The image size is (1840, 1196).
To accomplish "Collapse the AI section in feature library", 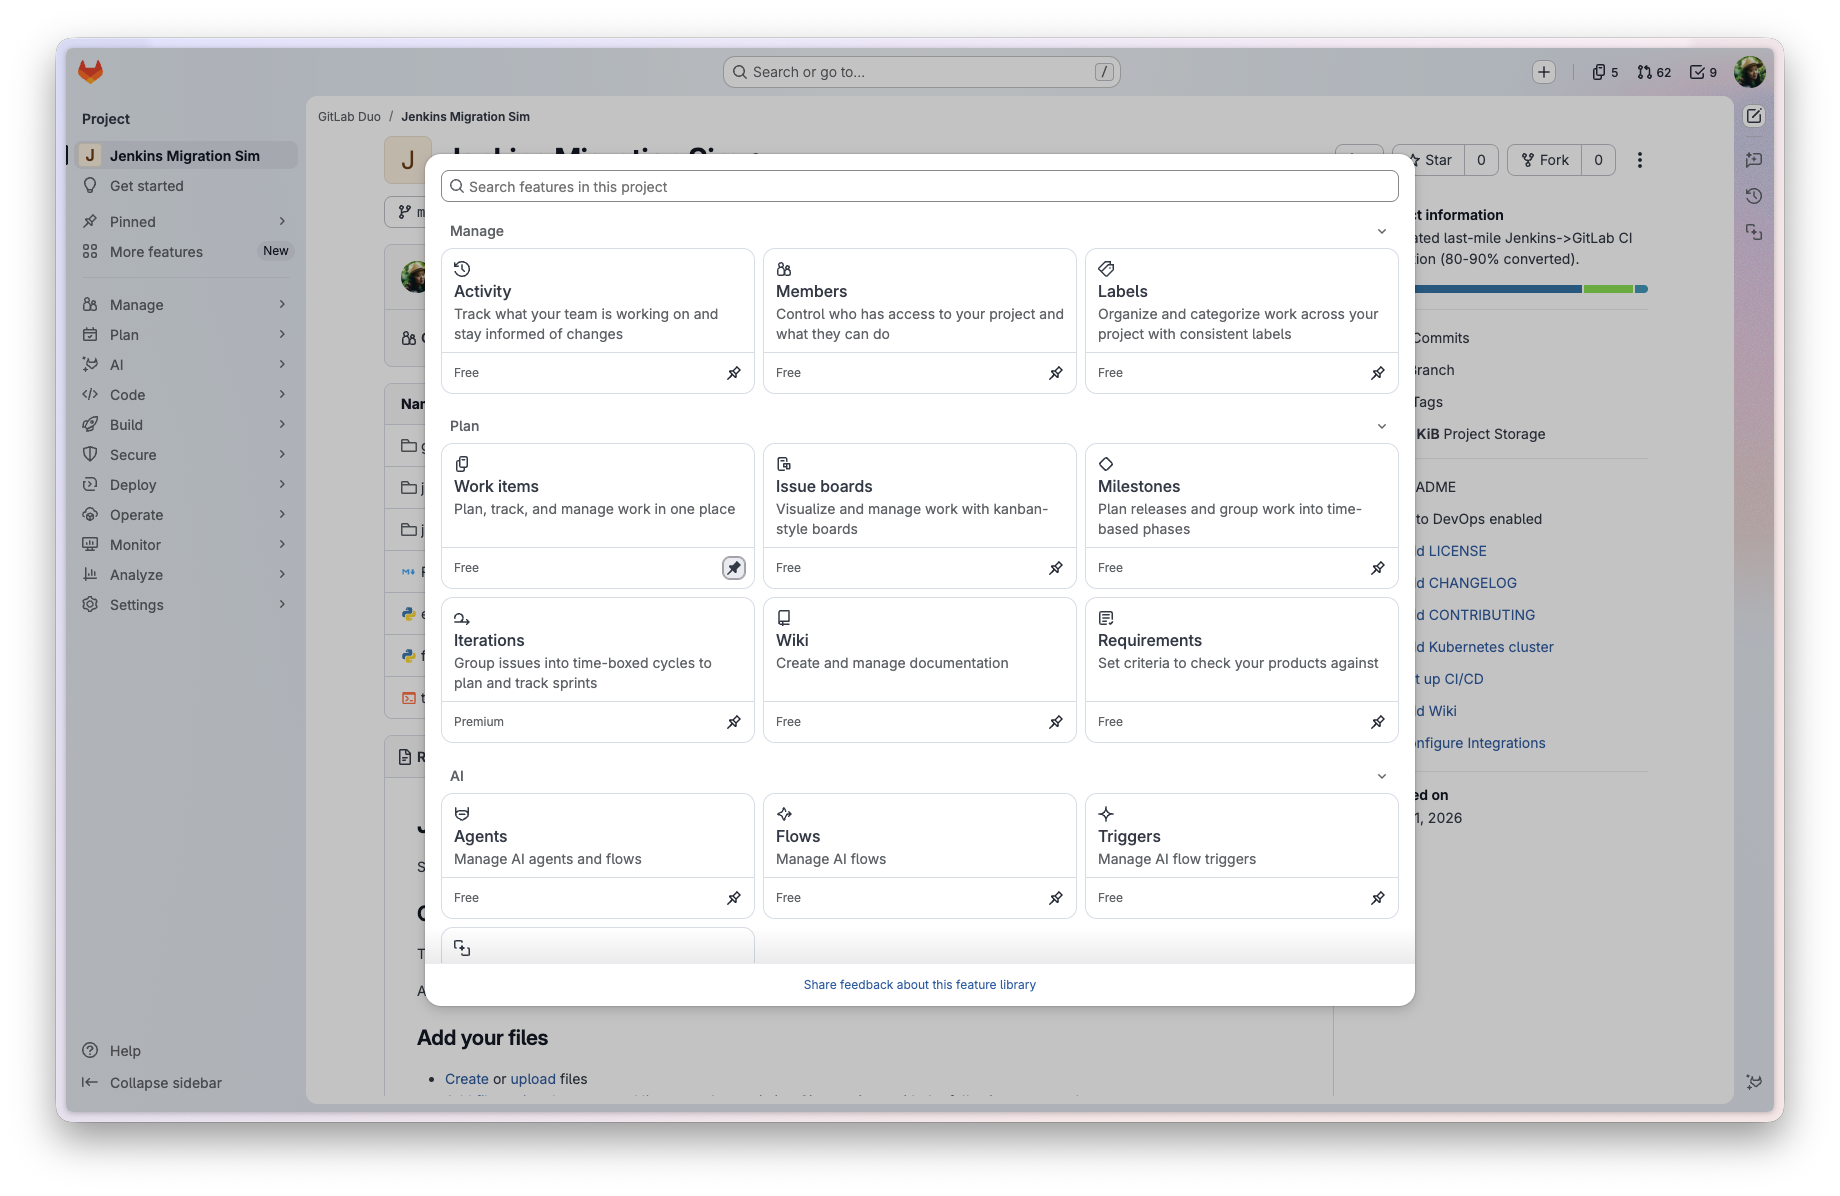I will 1382,776.
